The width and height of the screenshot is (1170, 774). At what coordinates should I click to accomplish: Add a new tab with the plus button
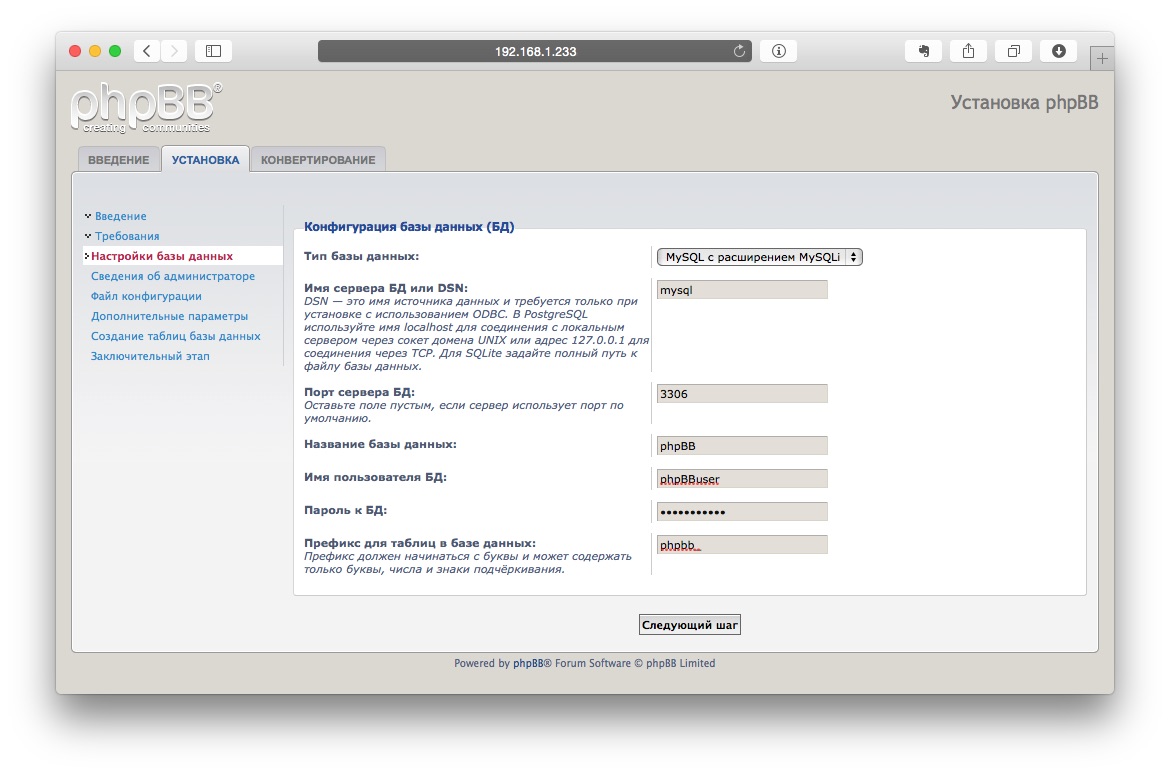pos(1101,58)
